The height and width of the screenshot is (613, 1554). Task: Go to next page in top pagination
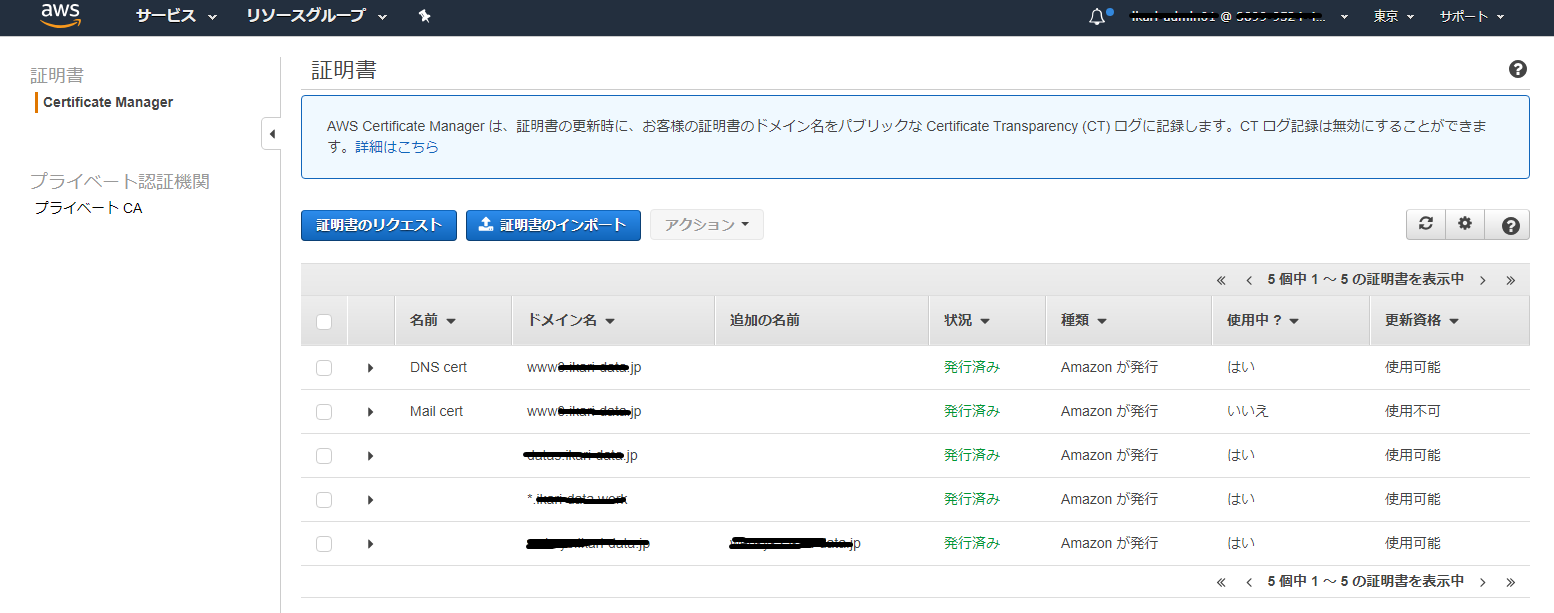point(1482,280)
